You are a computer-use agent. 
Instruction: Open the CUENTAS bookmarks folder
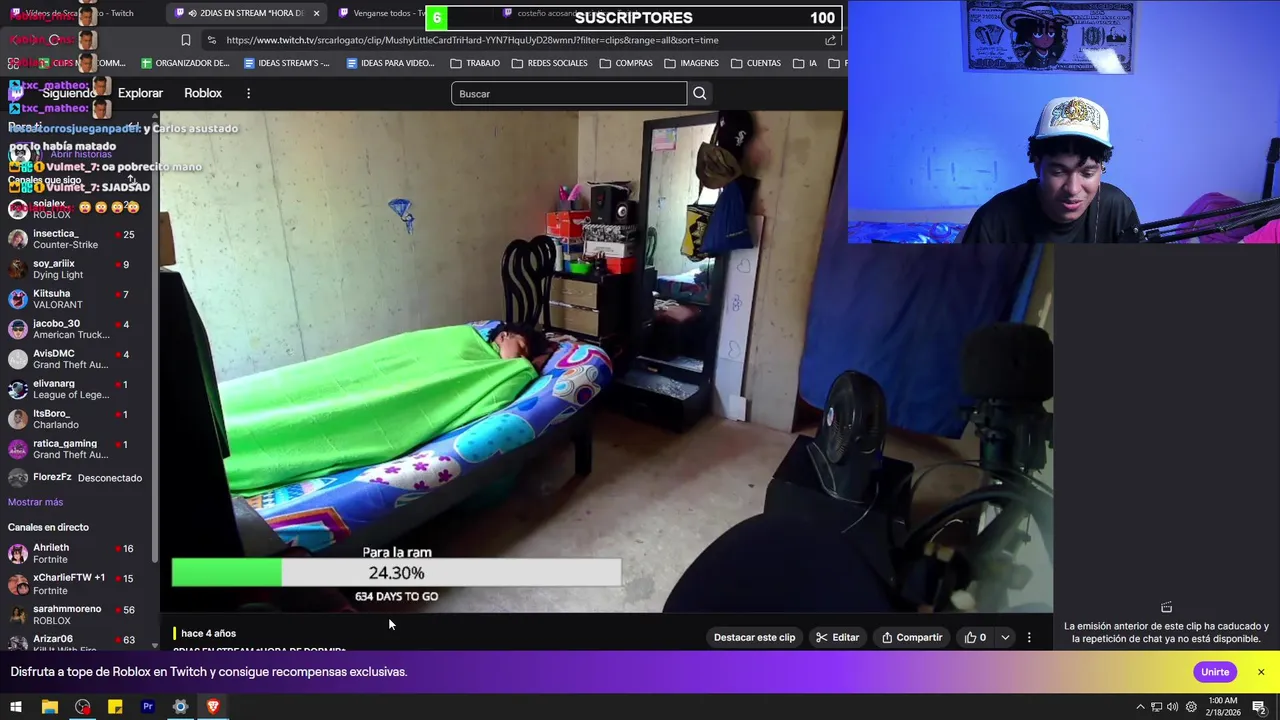click(x=756, y=63)
